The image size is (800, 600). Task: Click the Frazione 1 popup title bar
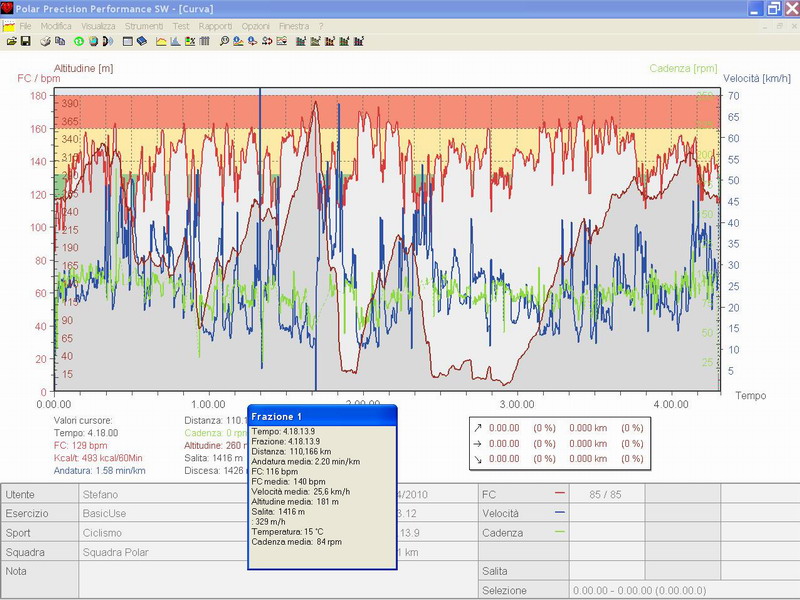[322, 415]
